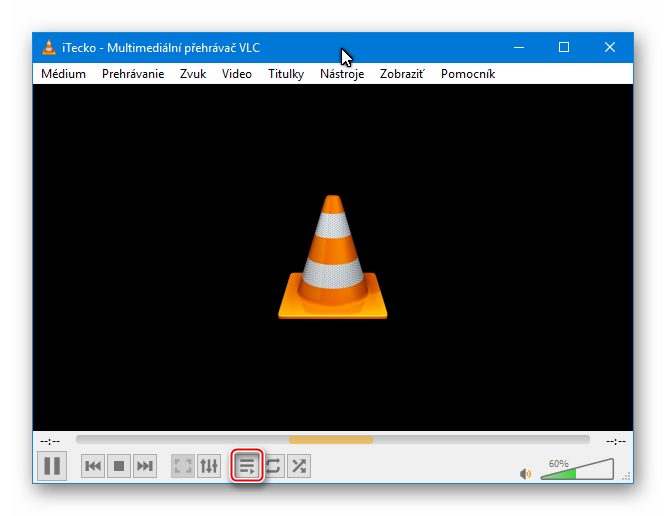Screen dimensions: 666x516
Task: Open the Zobraziť menu
Action: tap(402, 74)
